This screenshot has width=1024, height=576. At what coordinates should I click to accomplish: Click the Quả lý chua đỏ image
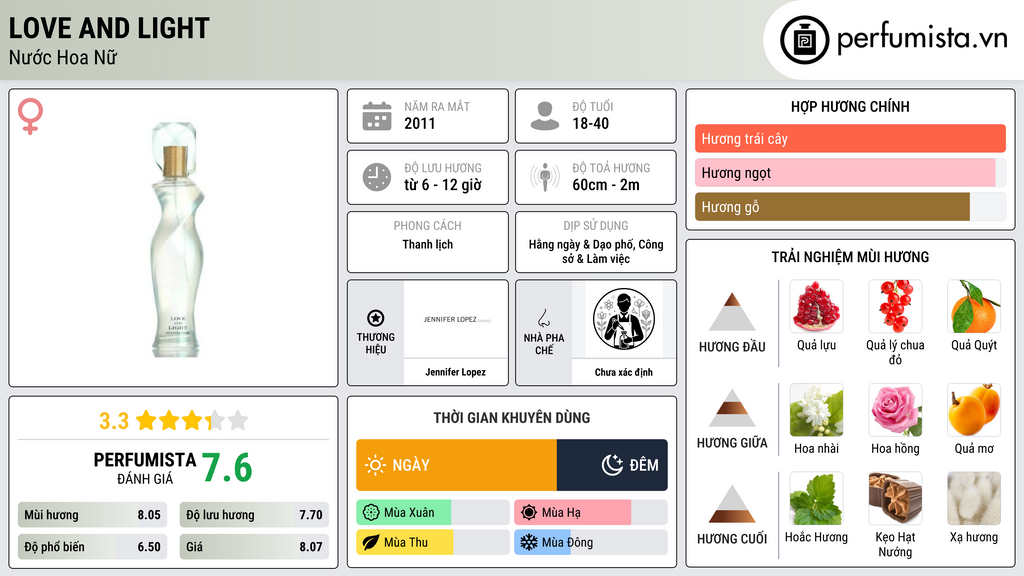(x=895, y=307)
